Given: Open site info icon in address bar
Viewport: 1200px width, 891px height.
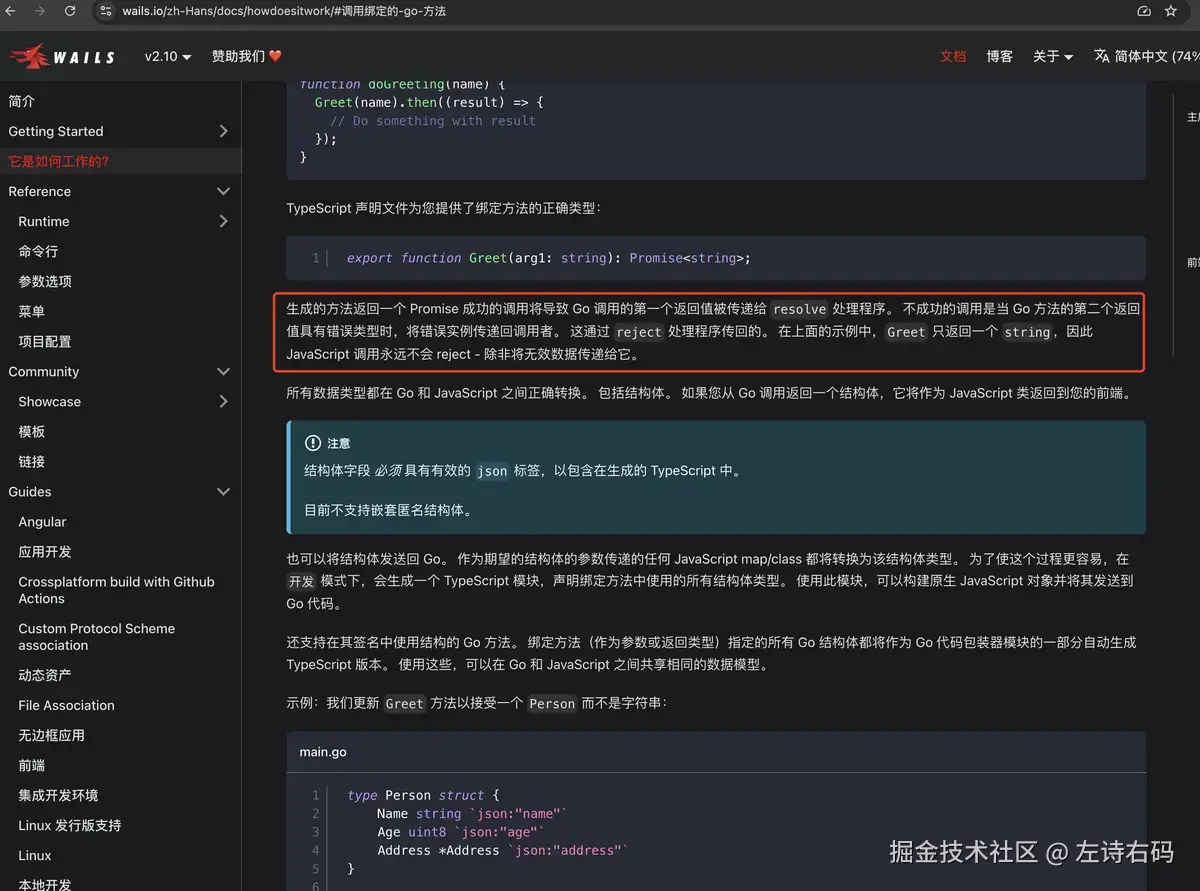Looking at the screenshot, I should tap(106, 11).
